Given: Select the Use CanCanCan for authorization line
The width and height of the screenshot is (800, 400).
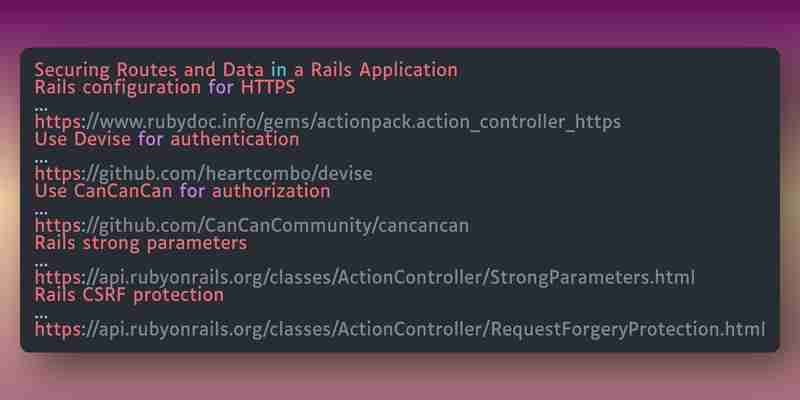Looking at the screenshot, I should tap(183, 191).
